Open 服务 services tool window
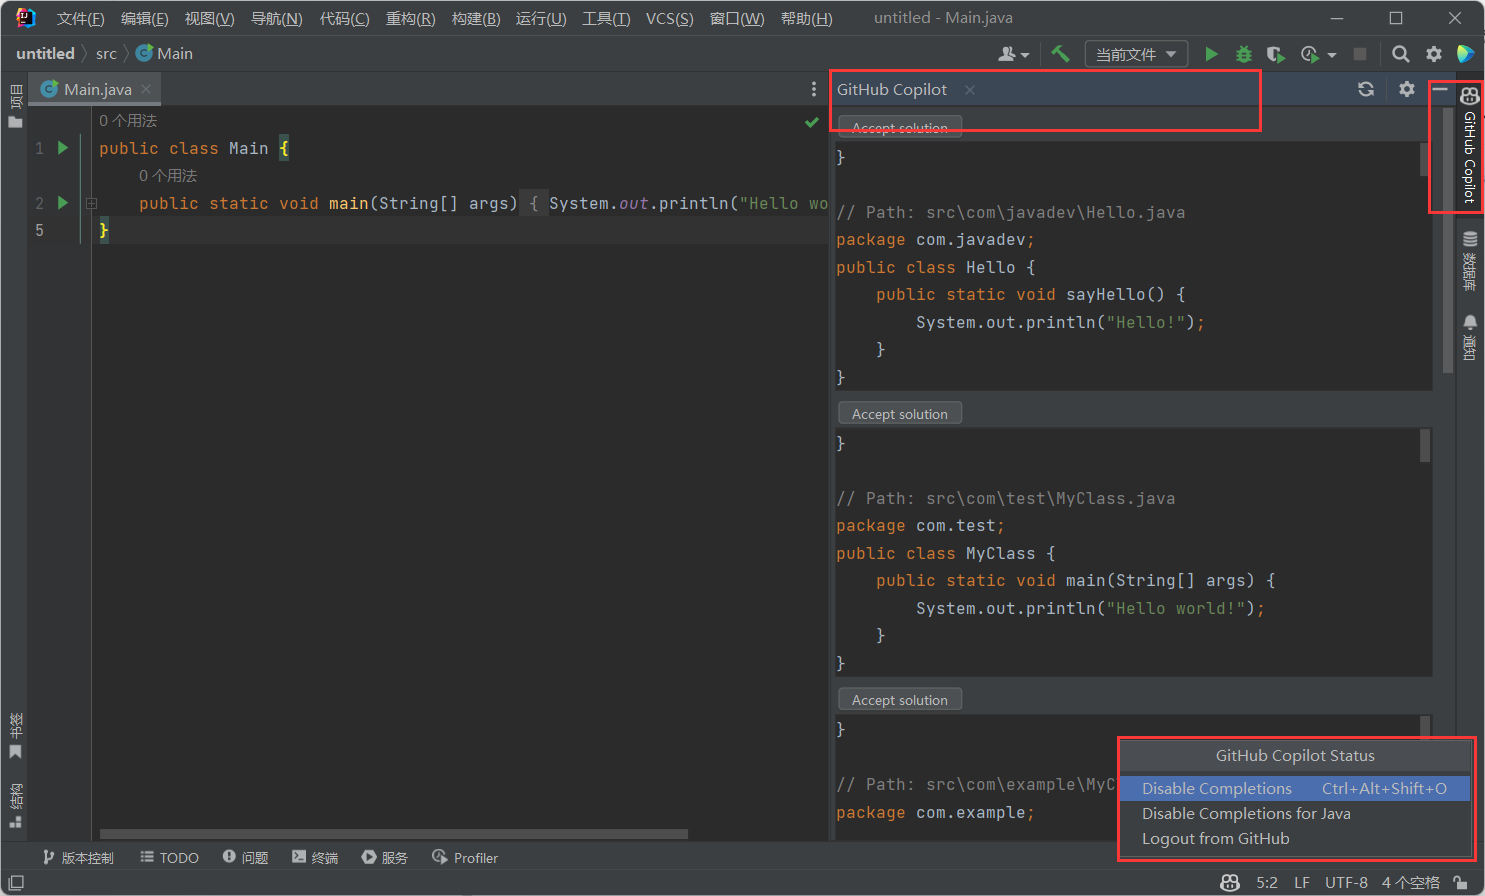Viewport: 1485px width, 896px height. (385, 858)
